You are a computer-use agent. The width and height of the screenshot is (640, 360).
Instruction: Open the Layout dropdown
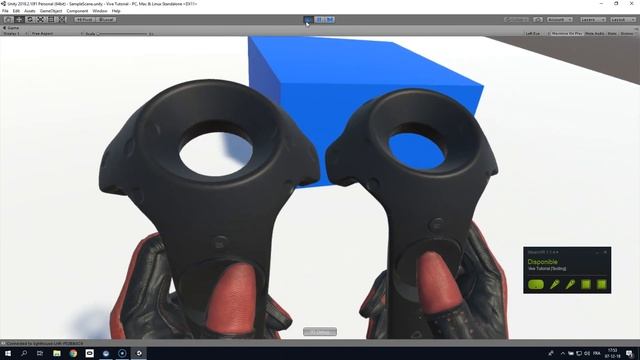pyautogui.click(x=623, y=20)
